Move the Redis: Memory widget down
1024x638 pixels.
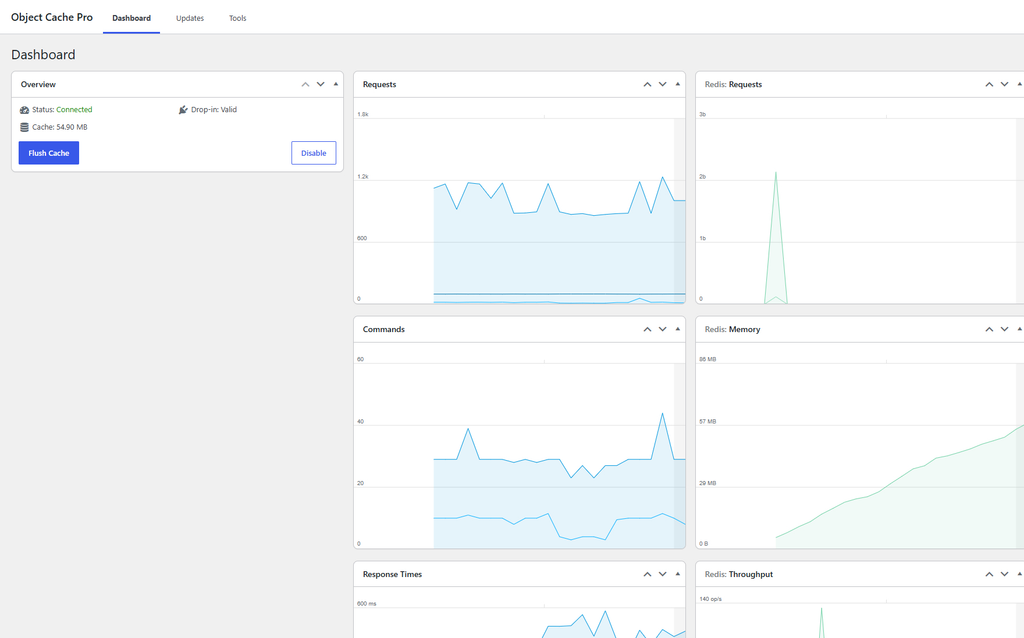coord(1004,329)
